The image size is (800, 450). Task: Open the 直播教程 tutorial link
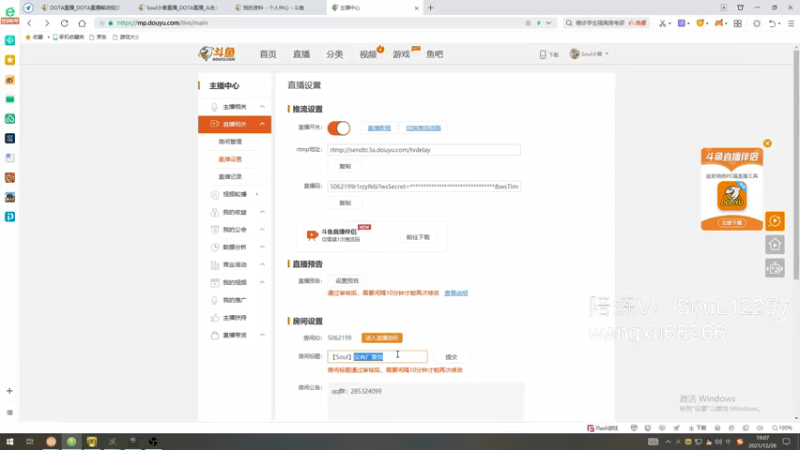379,128
